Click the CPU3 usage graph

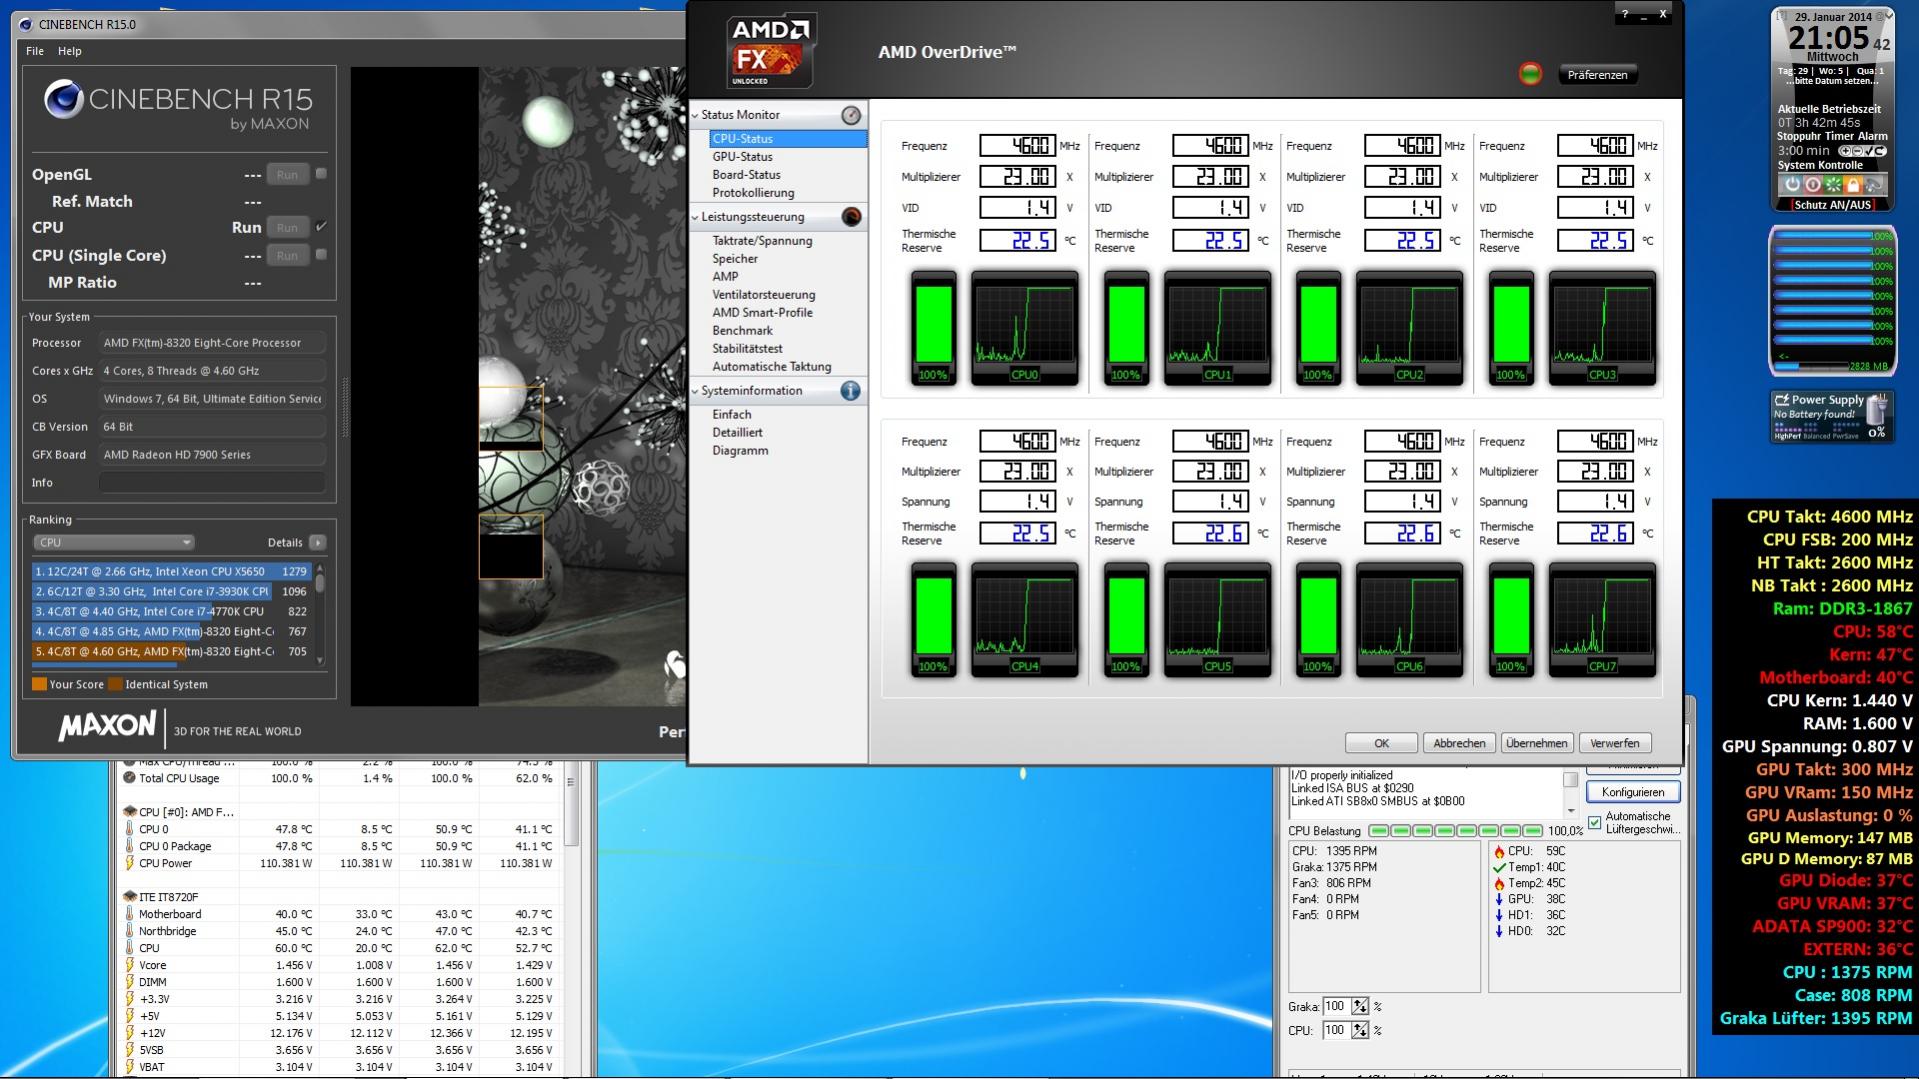(1602, 327)
